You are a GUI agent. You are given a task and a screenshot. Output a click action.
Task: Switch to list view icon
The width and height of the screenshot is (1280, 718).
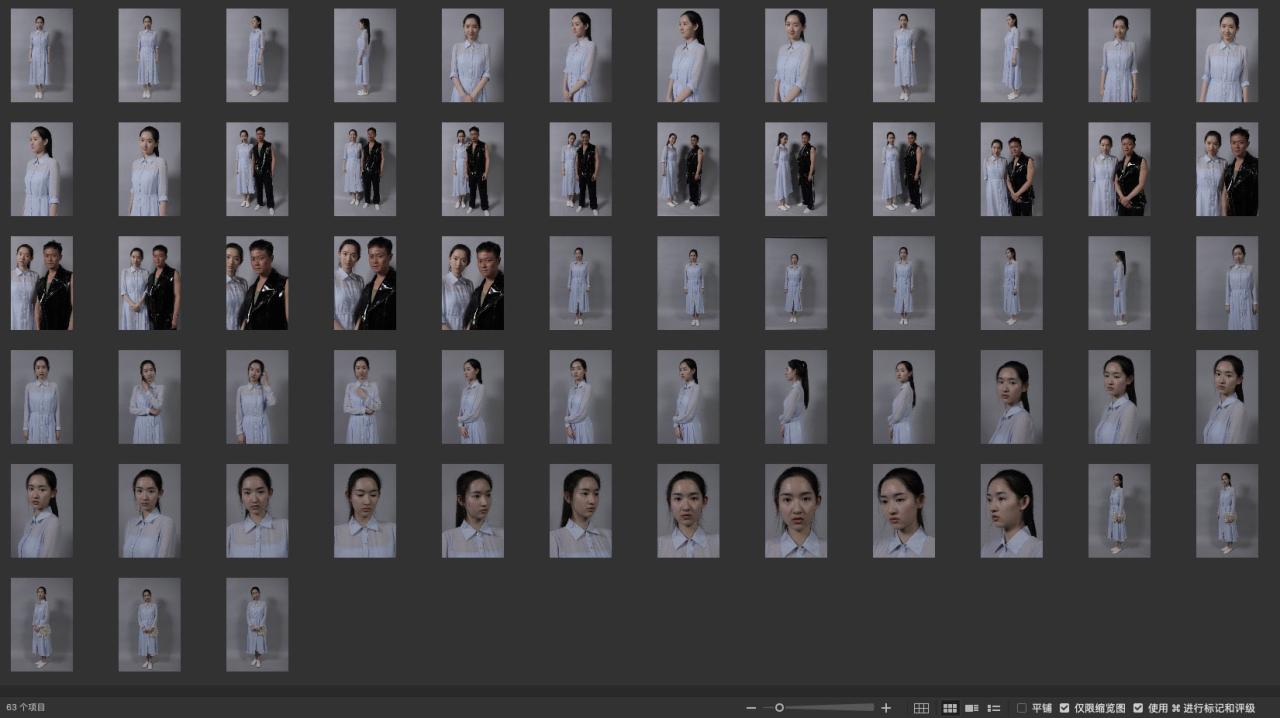click(994, 708)
